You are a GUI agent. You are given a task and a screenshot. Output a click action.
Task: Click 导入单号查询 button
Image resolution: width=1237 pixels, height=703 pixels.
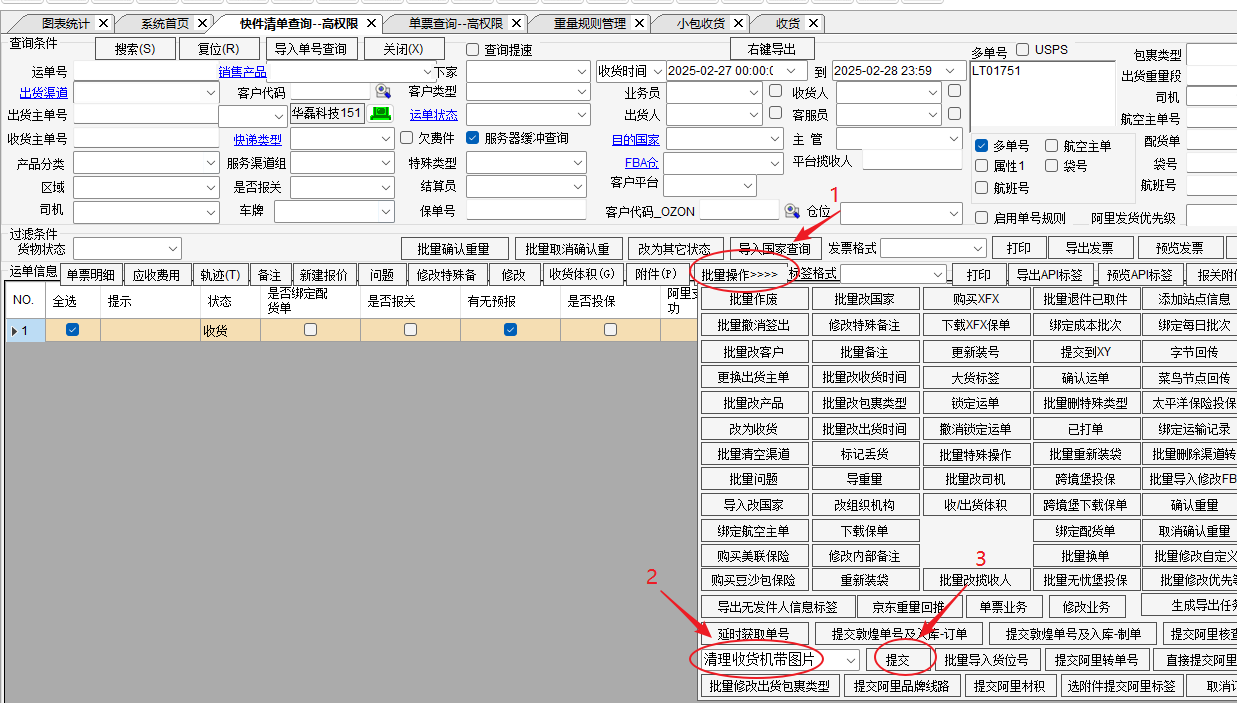[310, 48]
